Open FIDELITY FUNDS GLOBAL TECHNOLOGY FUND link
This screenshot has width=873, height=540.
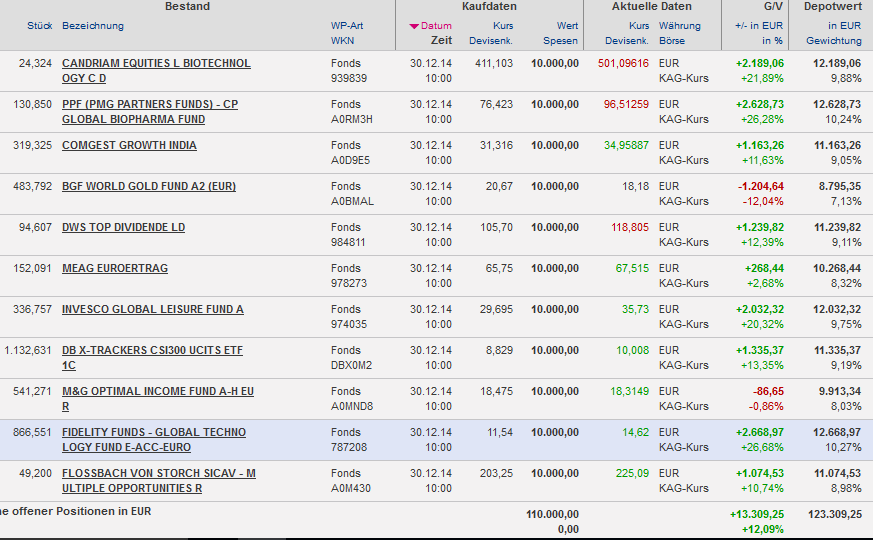[154, 440]
